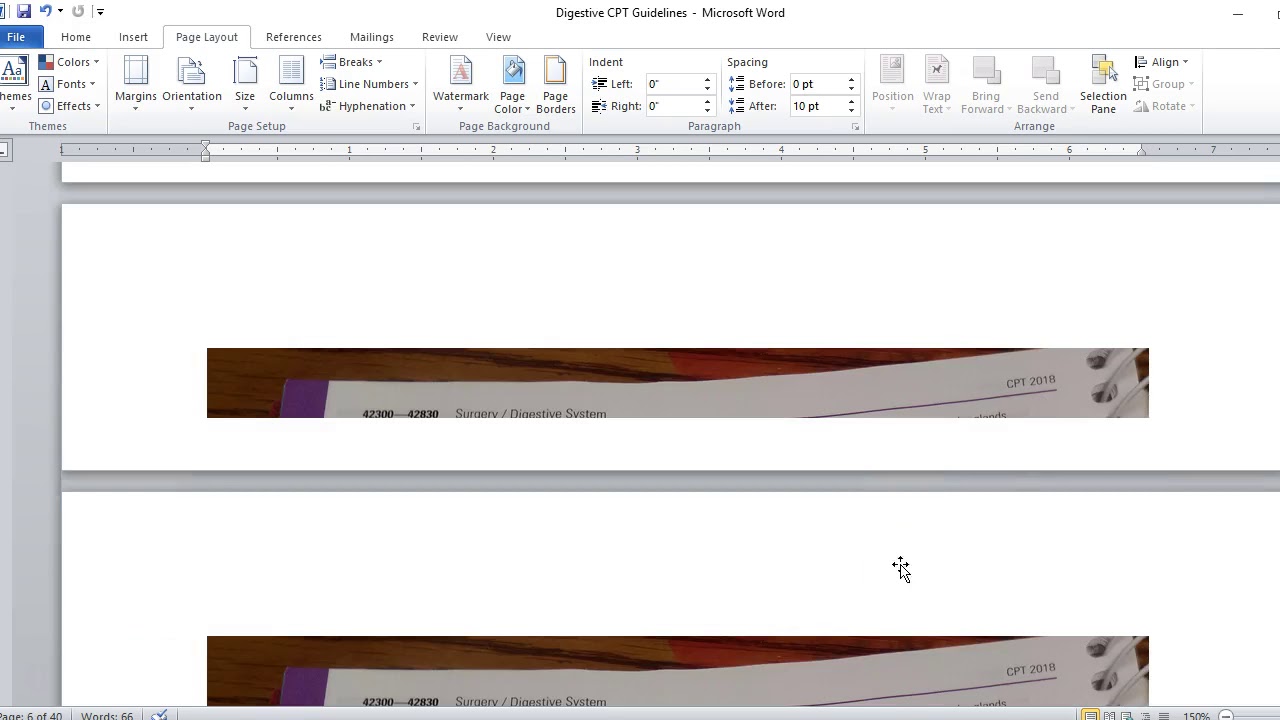Click the right indent marker on ruler

[1141, 150]
